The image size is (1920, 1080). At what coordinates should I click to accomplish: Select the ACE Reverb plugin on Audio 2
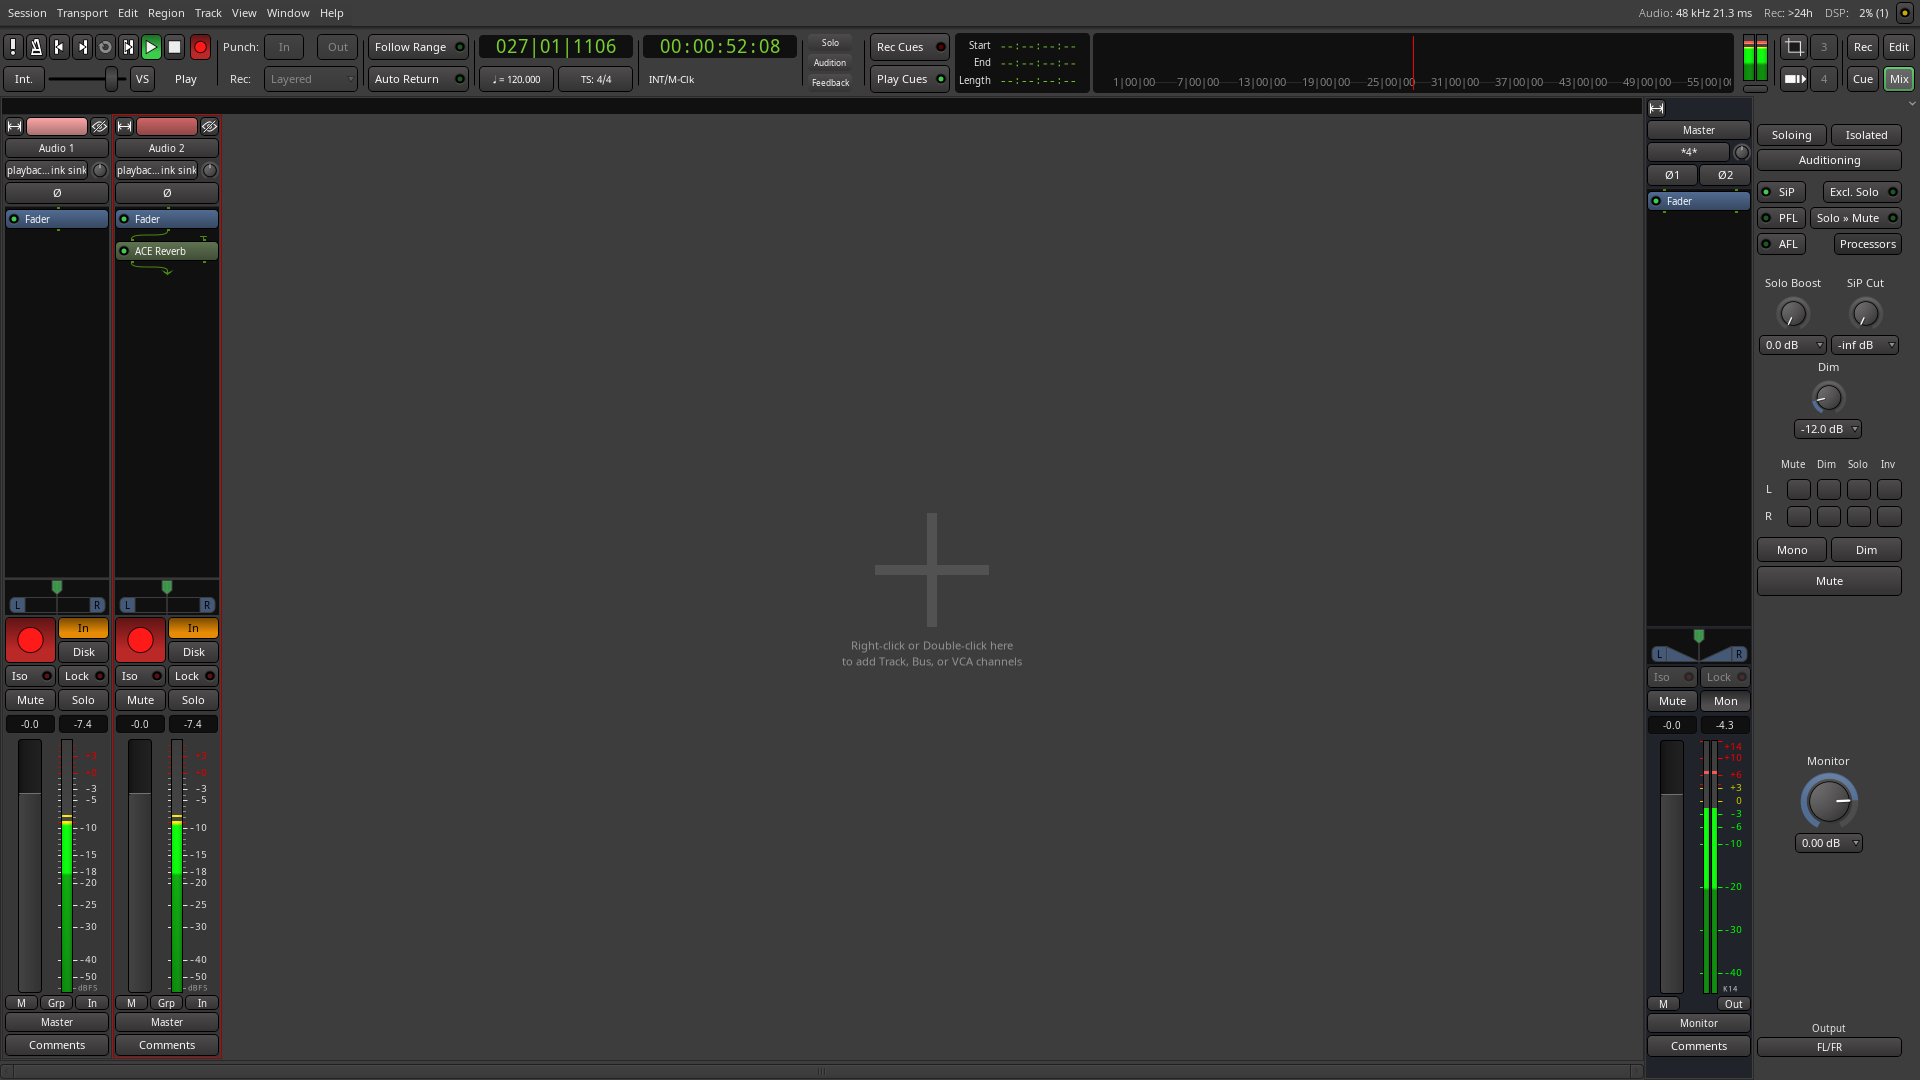(x=167, y=251)
